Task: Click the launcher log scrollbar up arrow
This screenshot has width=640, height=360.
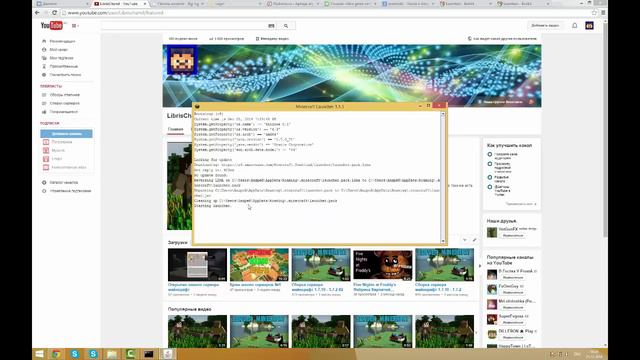Action: pos(443,114)
